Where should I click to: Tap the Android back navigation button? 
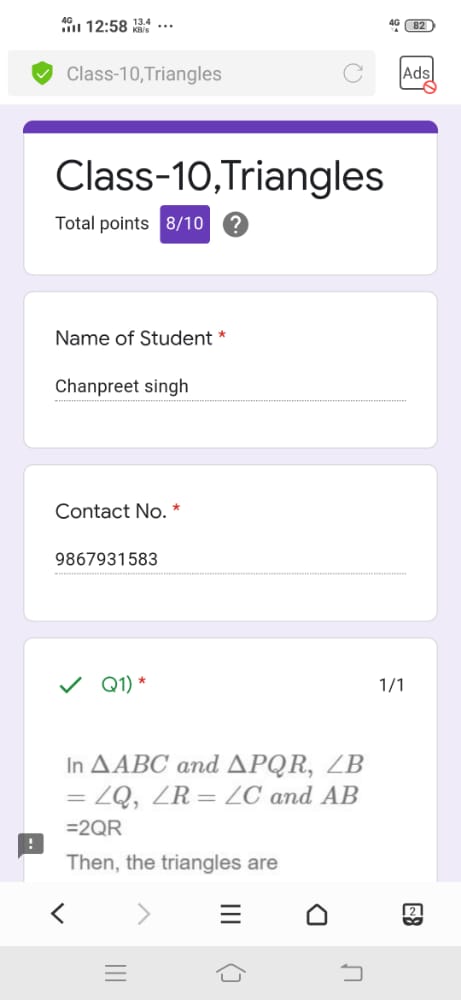(x=351, y=973)
